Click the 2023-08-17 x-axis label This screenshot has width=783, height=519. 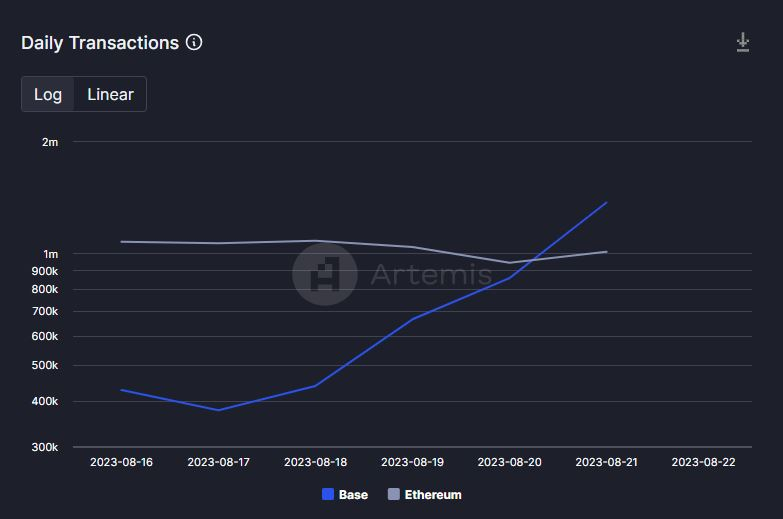(218, 462)
